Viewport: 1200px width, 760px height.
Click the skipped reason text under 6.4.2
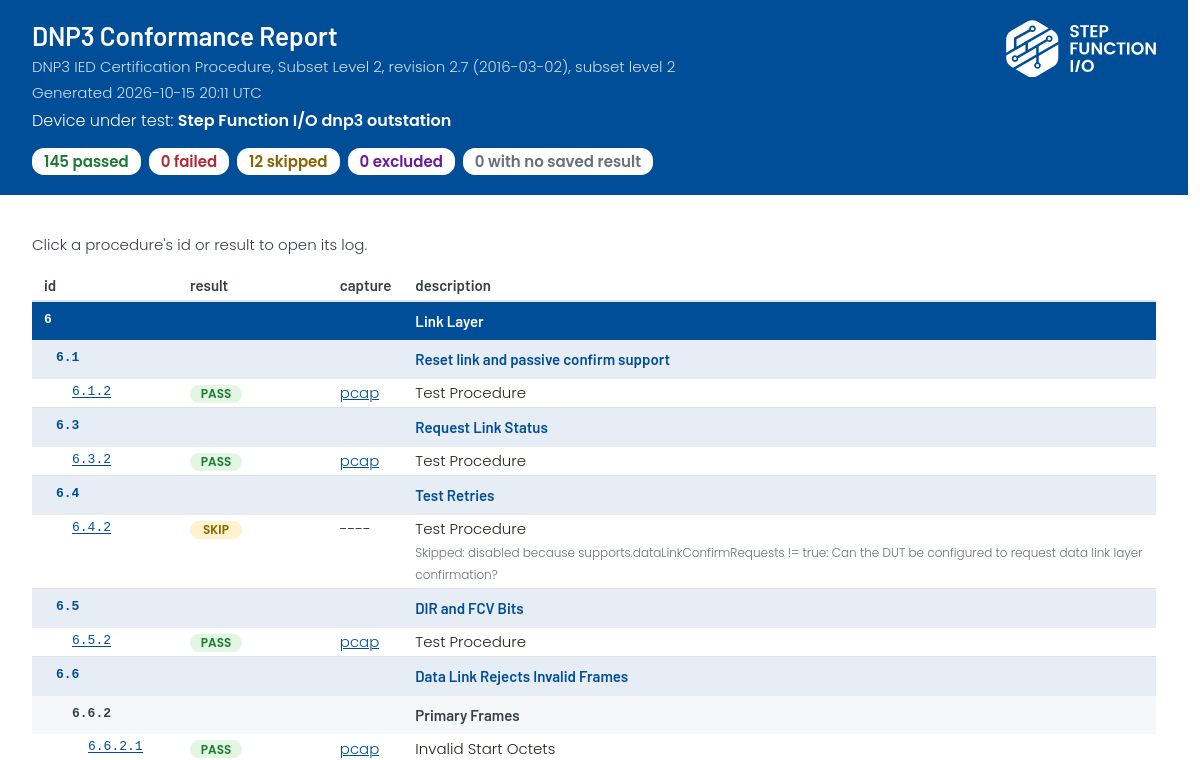click(779, 564)
